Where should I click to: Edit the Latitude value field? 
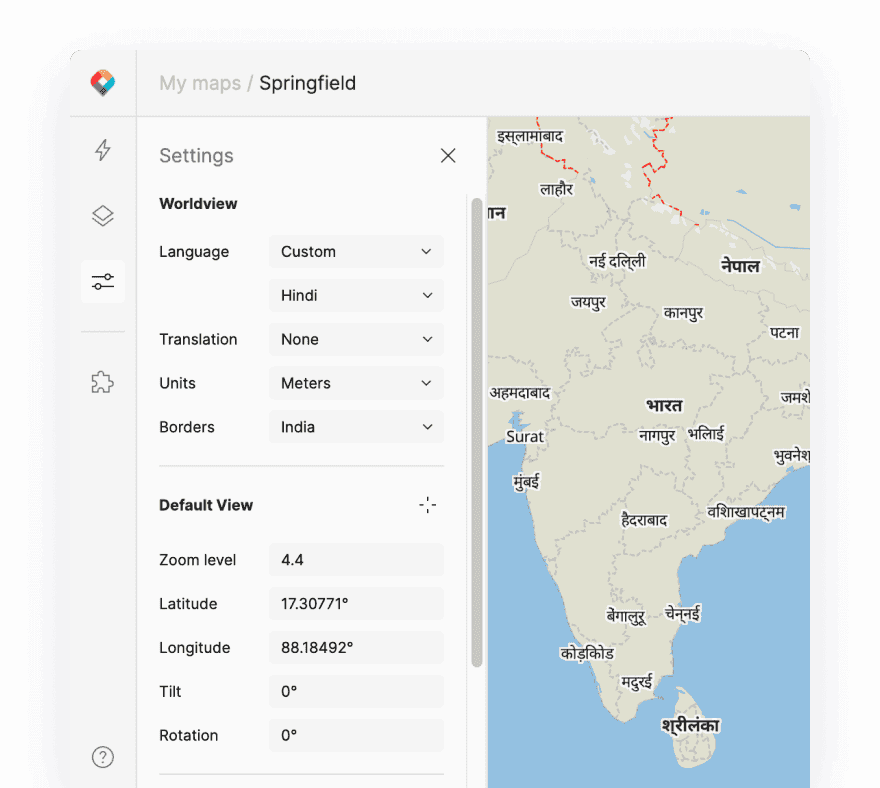click(356, 603)
